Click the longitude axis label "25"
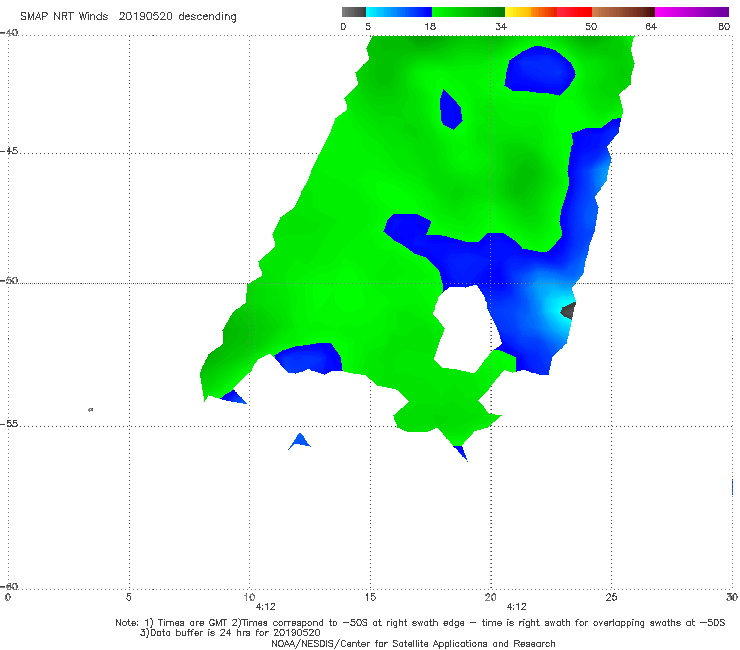The image size is (740, 650). pos(611,597)
